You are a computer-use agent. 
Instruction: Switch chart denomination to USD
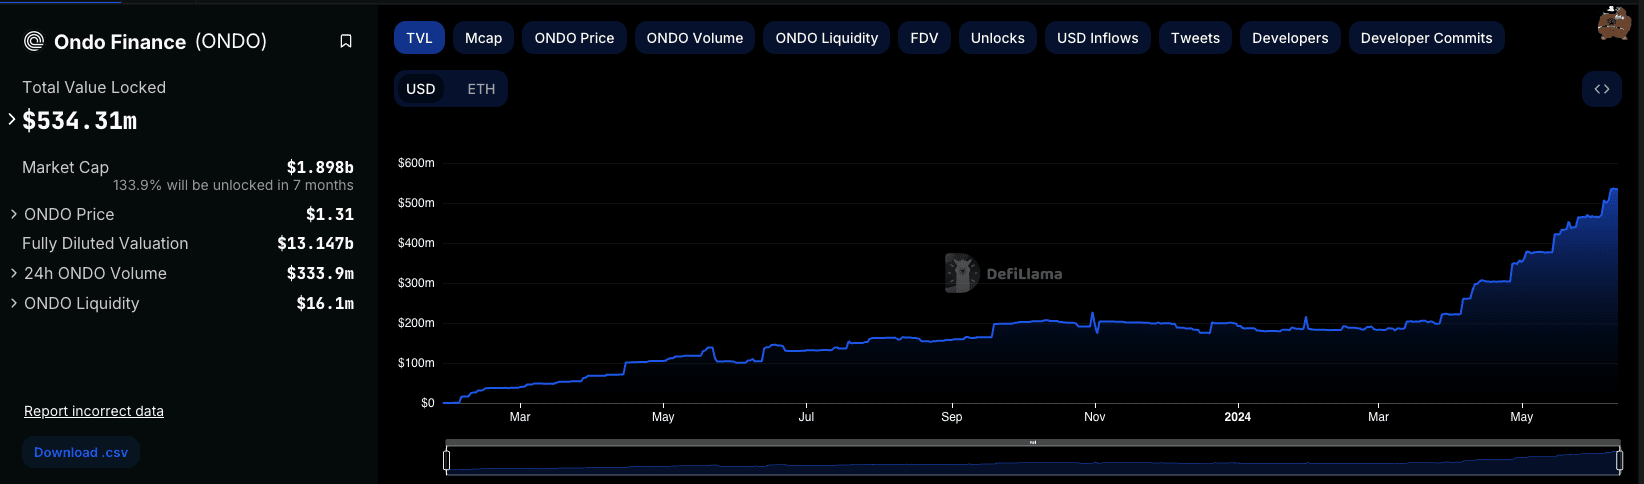(421, 89)
